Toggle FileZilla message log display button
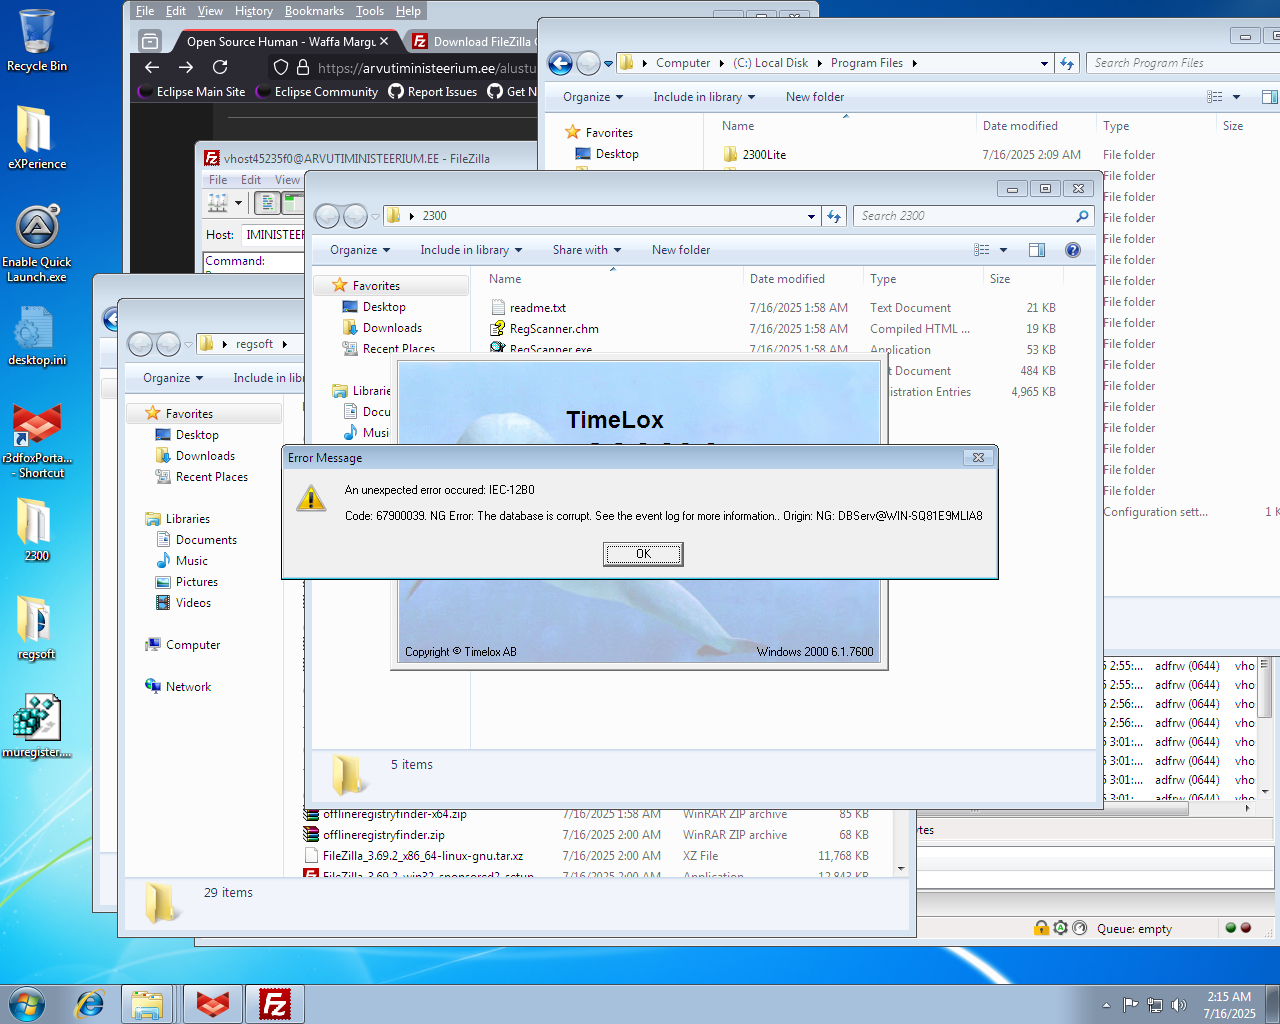This screenshot has width=1280, height=1024. click(x=267, y=203)
